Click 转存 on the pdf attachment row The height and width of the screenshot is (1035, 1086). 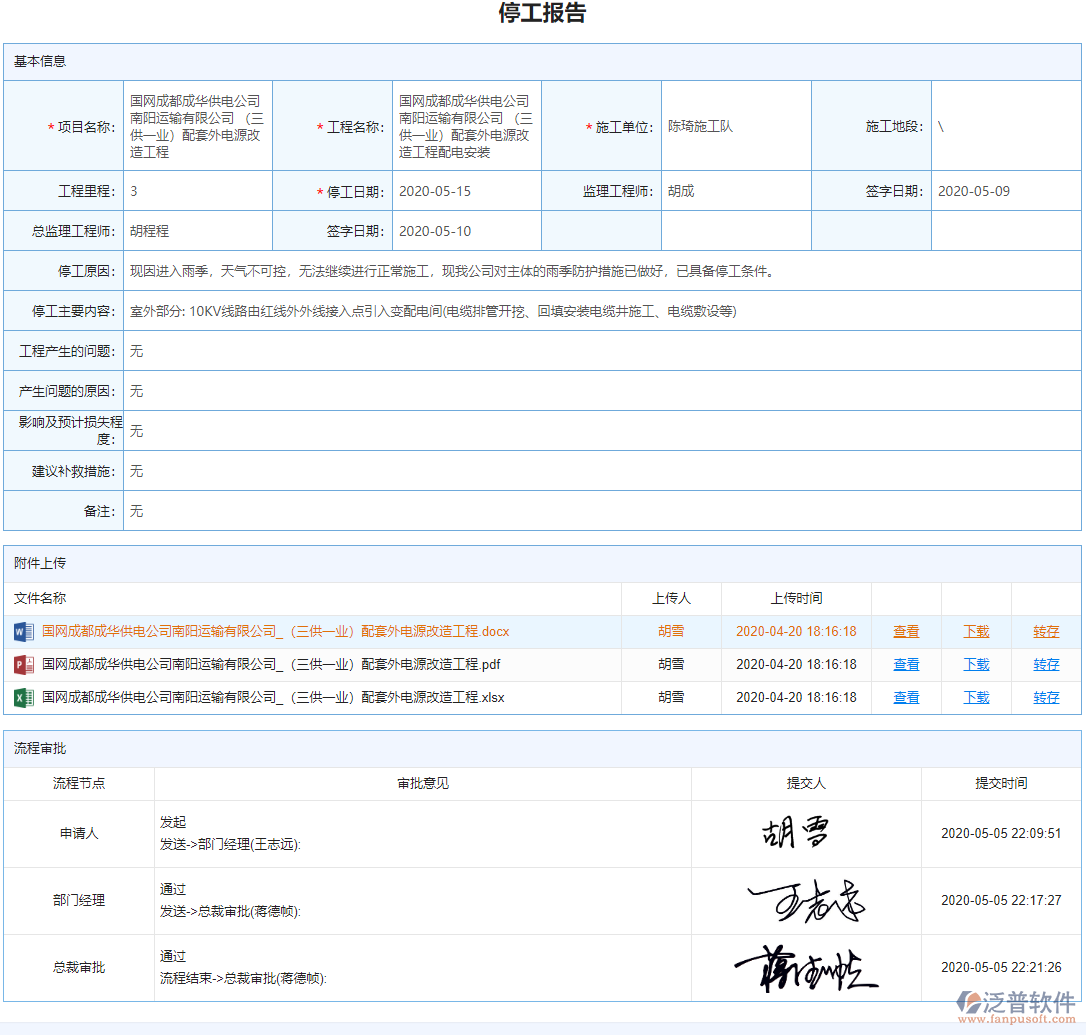1045,664
